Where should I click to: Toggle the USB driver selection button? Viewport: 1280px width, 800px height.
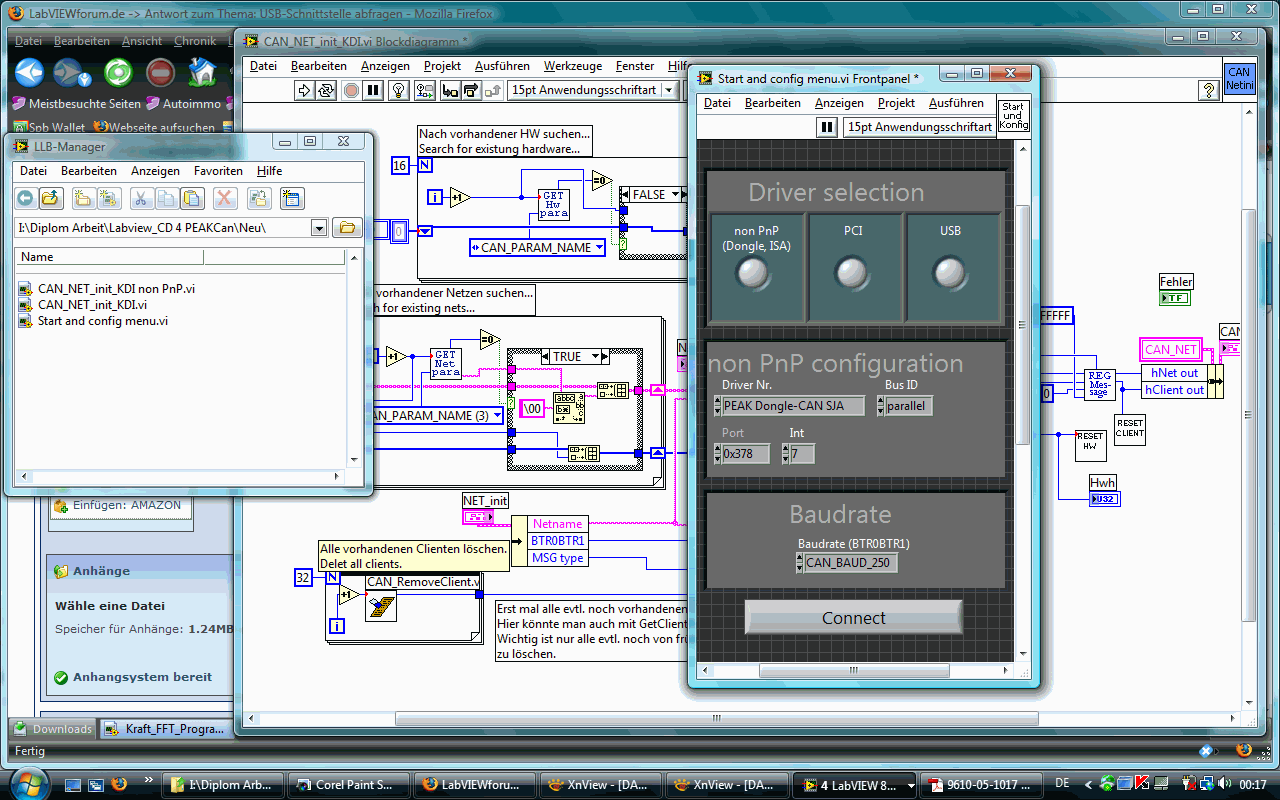pyautogui.click(x=950, y=272)
